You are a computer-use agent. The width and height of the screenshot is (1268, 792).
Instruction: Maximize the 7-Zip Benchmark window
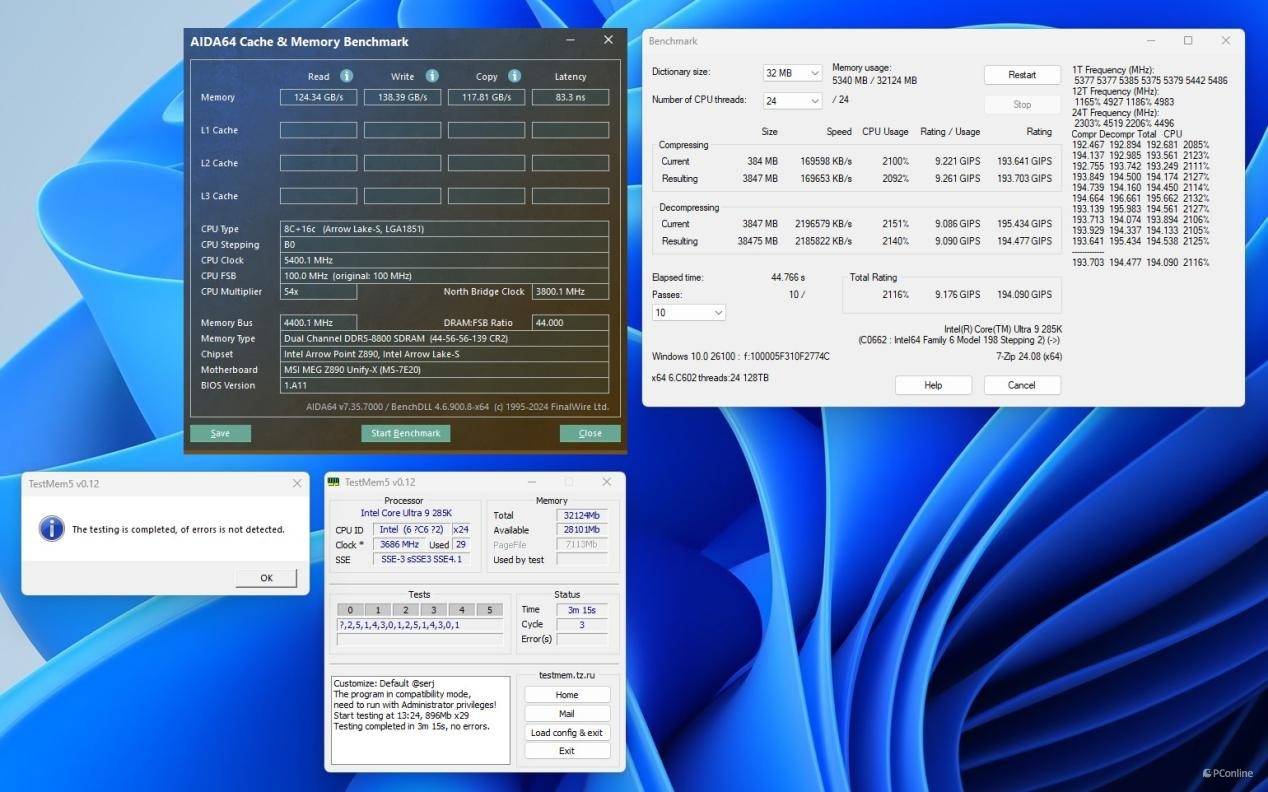(x=1188, y=41)
